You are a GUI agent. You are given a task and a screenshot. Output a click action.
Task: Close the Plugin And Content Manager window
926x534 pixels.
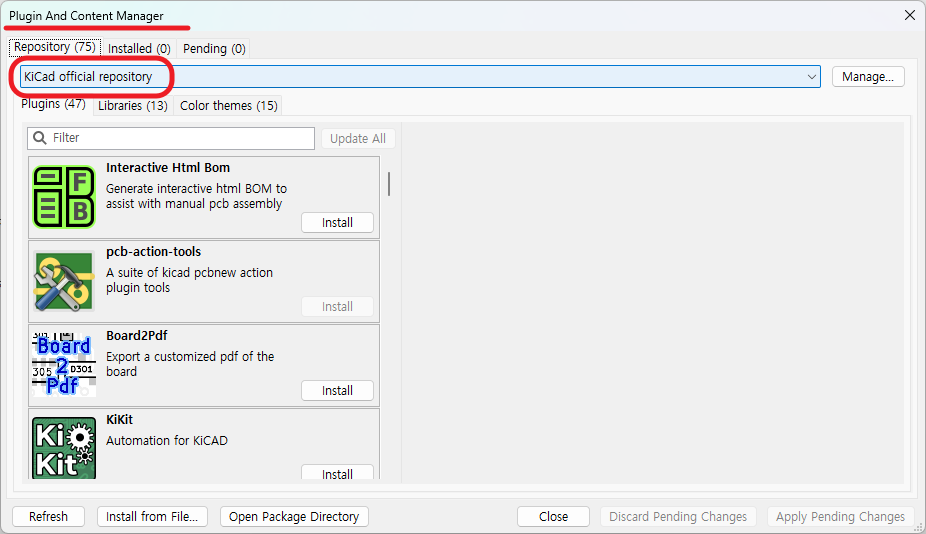pyautogui.click(x=909, y=15)
